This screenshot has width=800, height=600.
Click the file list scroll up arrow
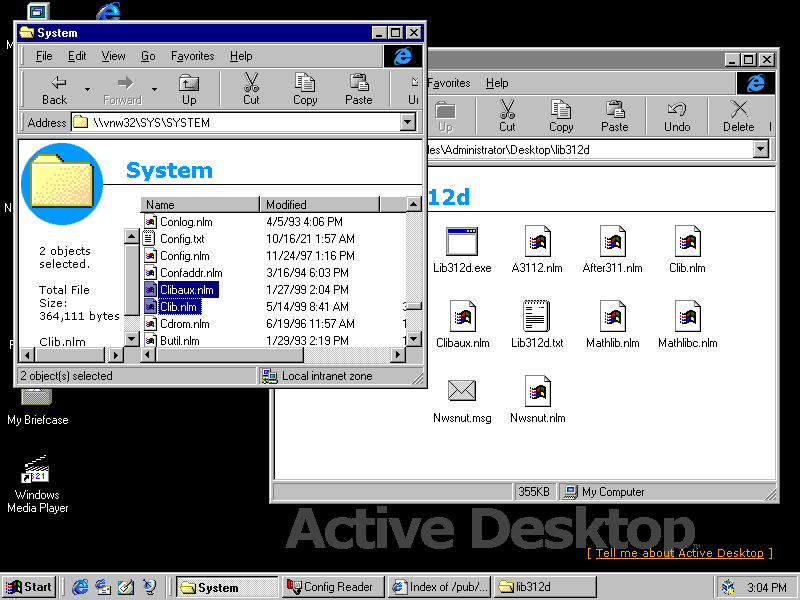pyautogui.click(x=414, y=205)
